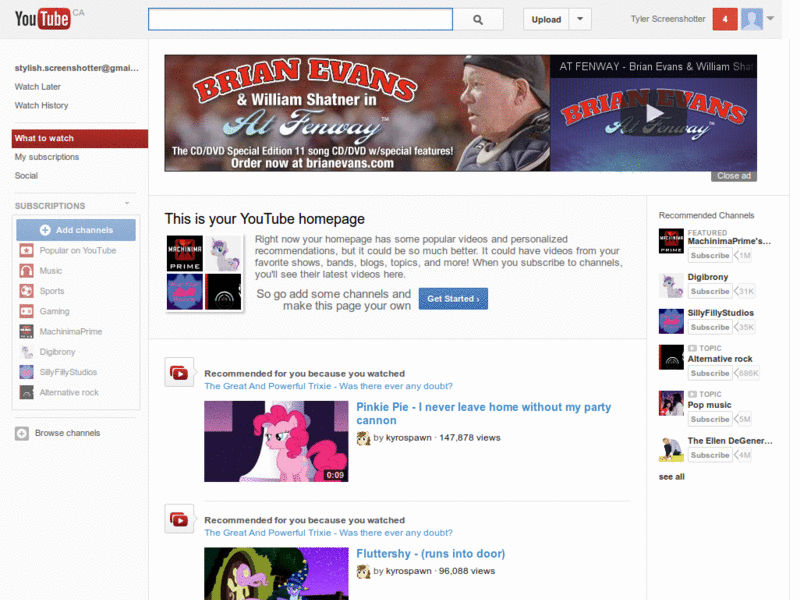Image resolution: width=800 pixels, height=600 pixels.
Task: Subscribe to Alternative rock topic
Action: pos(710,373)
